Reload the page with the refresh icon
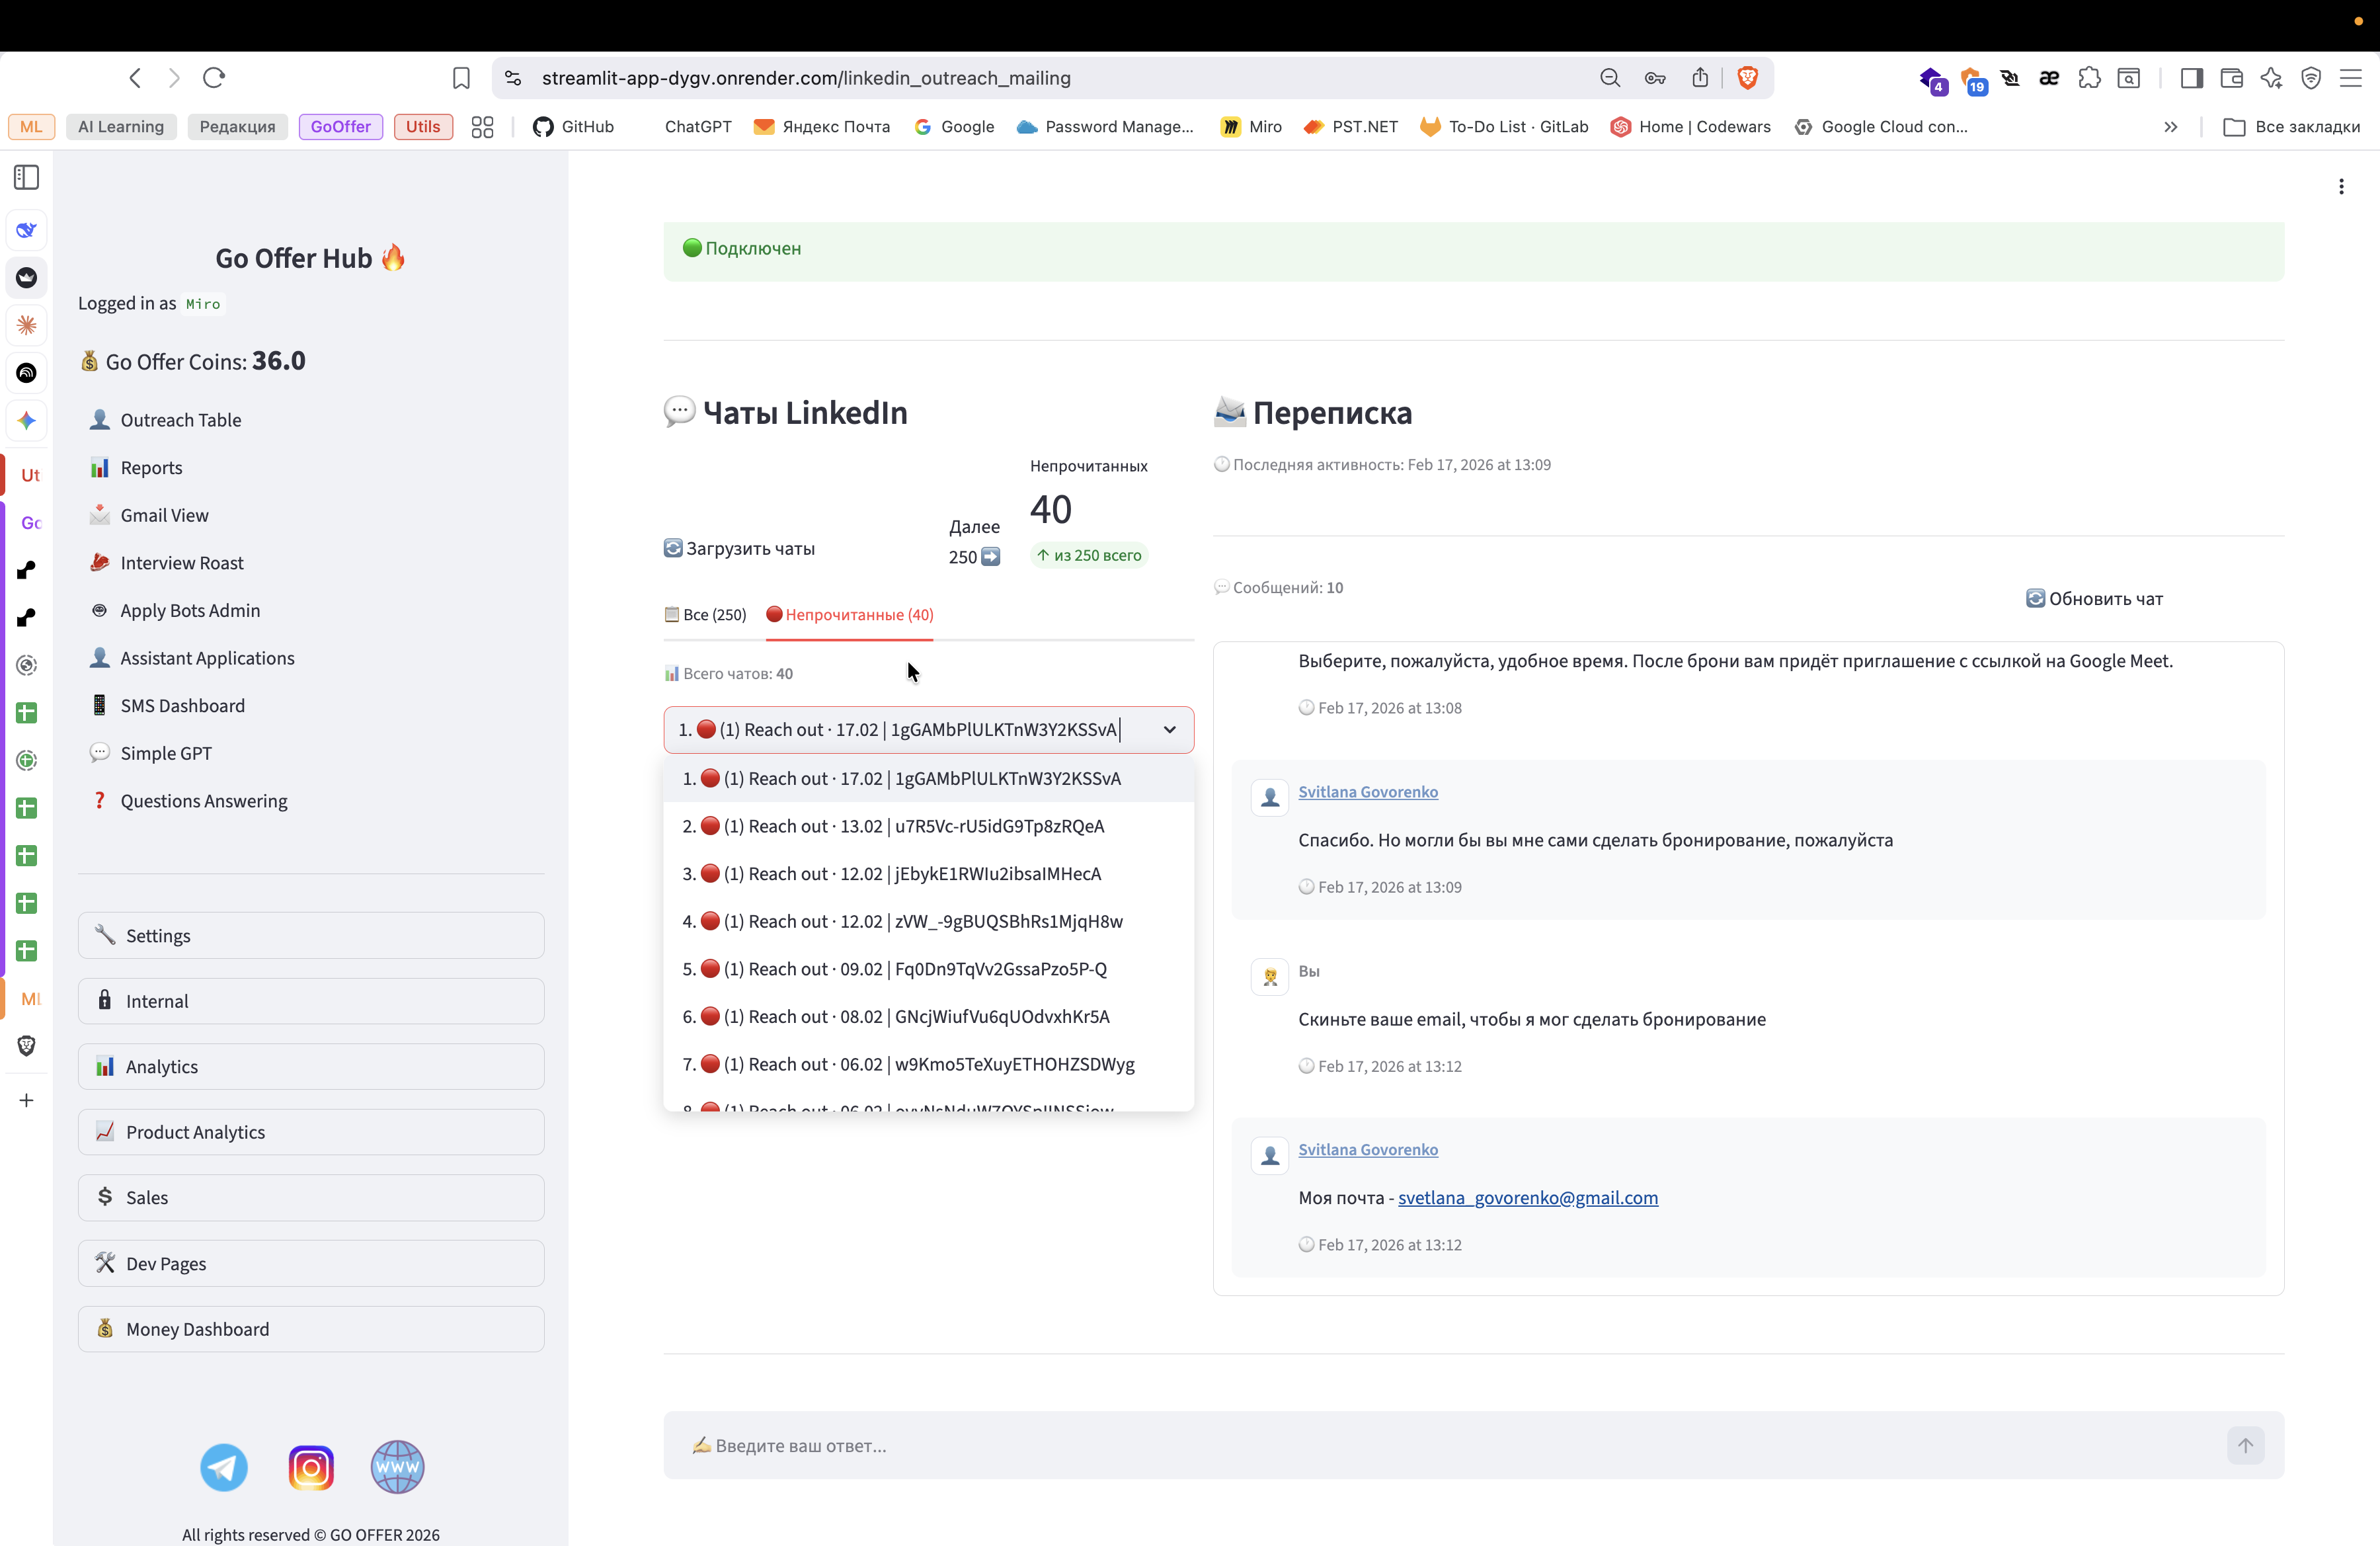Image resolution: width=2380 pixels, height=1546 pixels. (x=214, y=78)
